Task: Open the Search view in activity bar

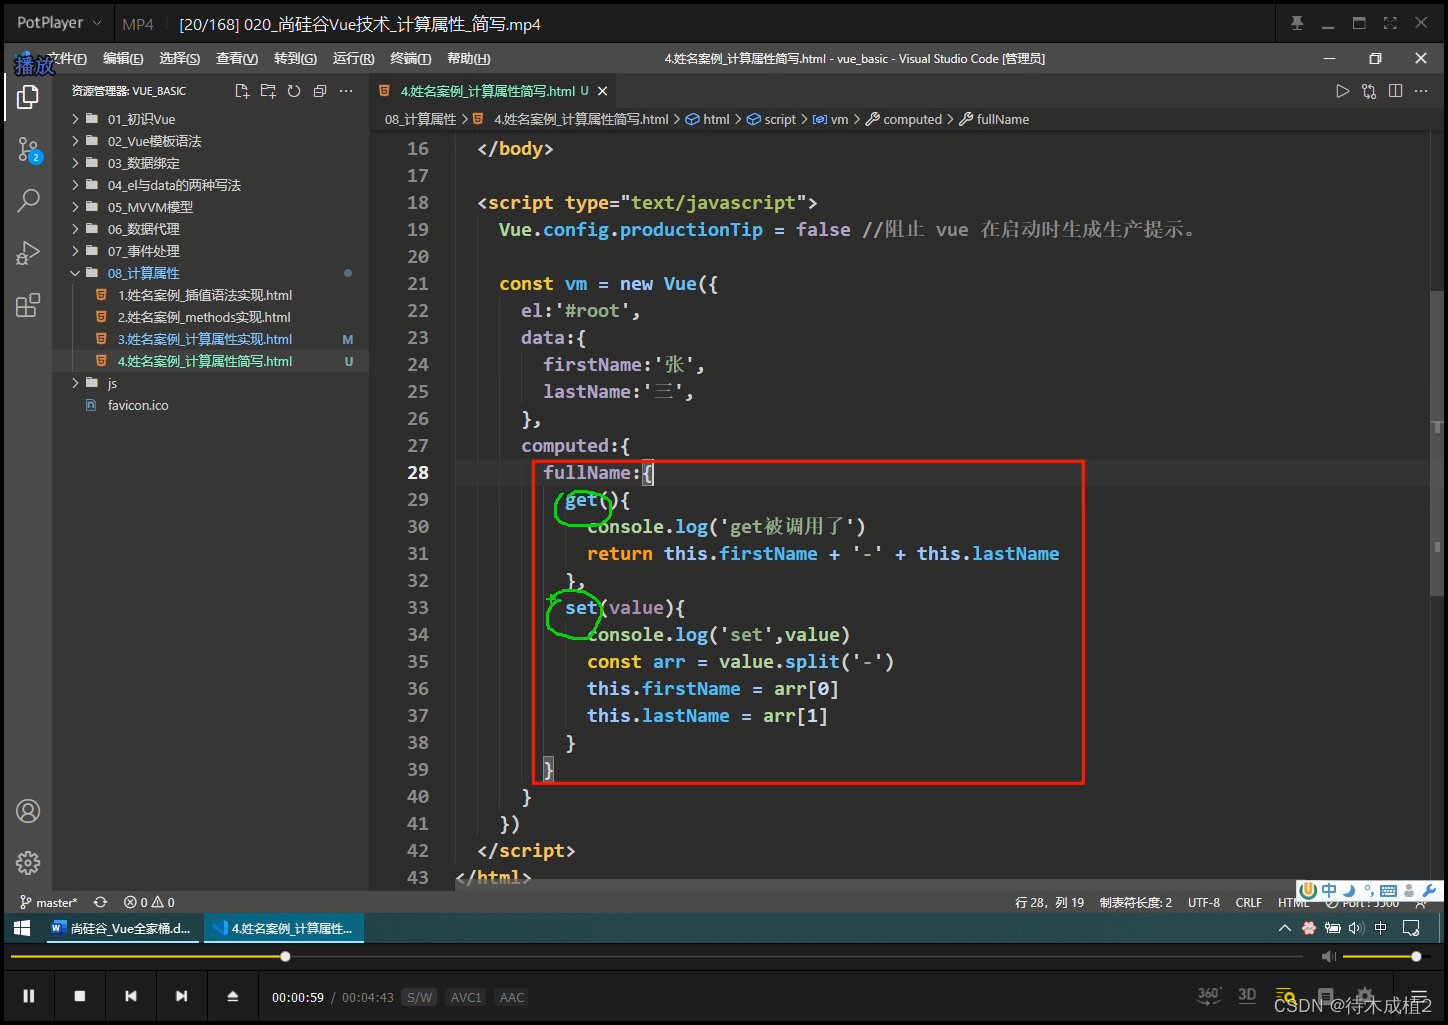Action: [28, 201]
